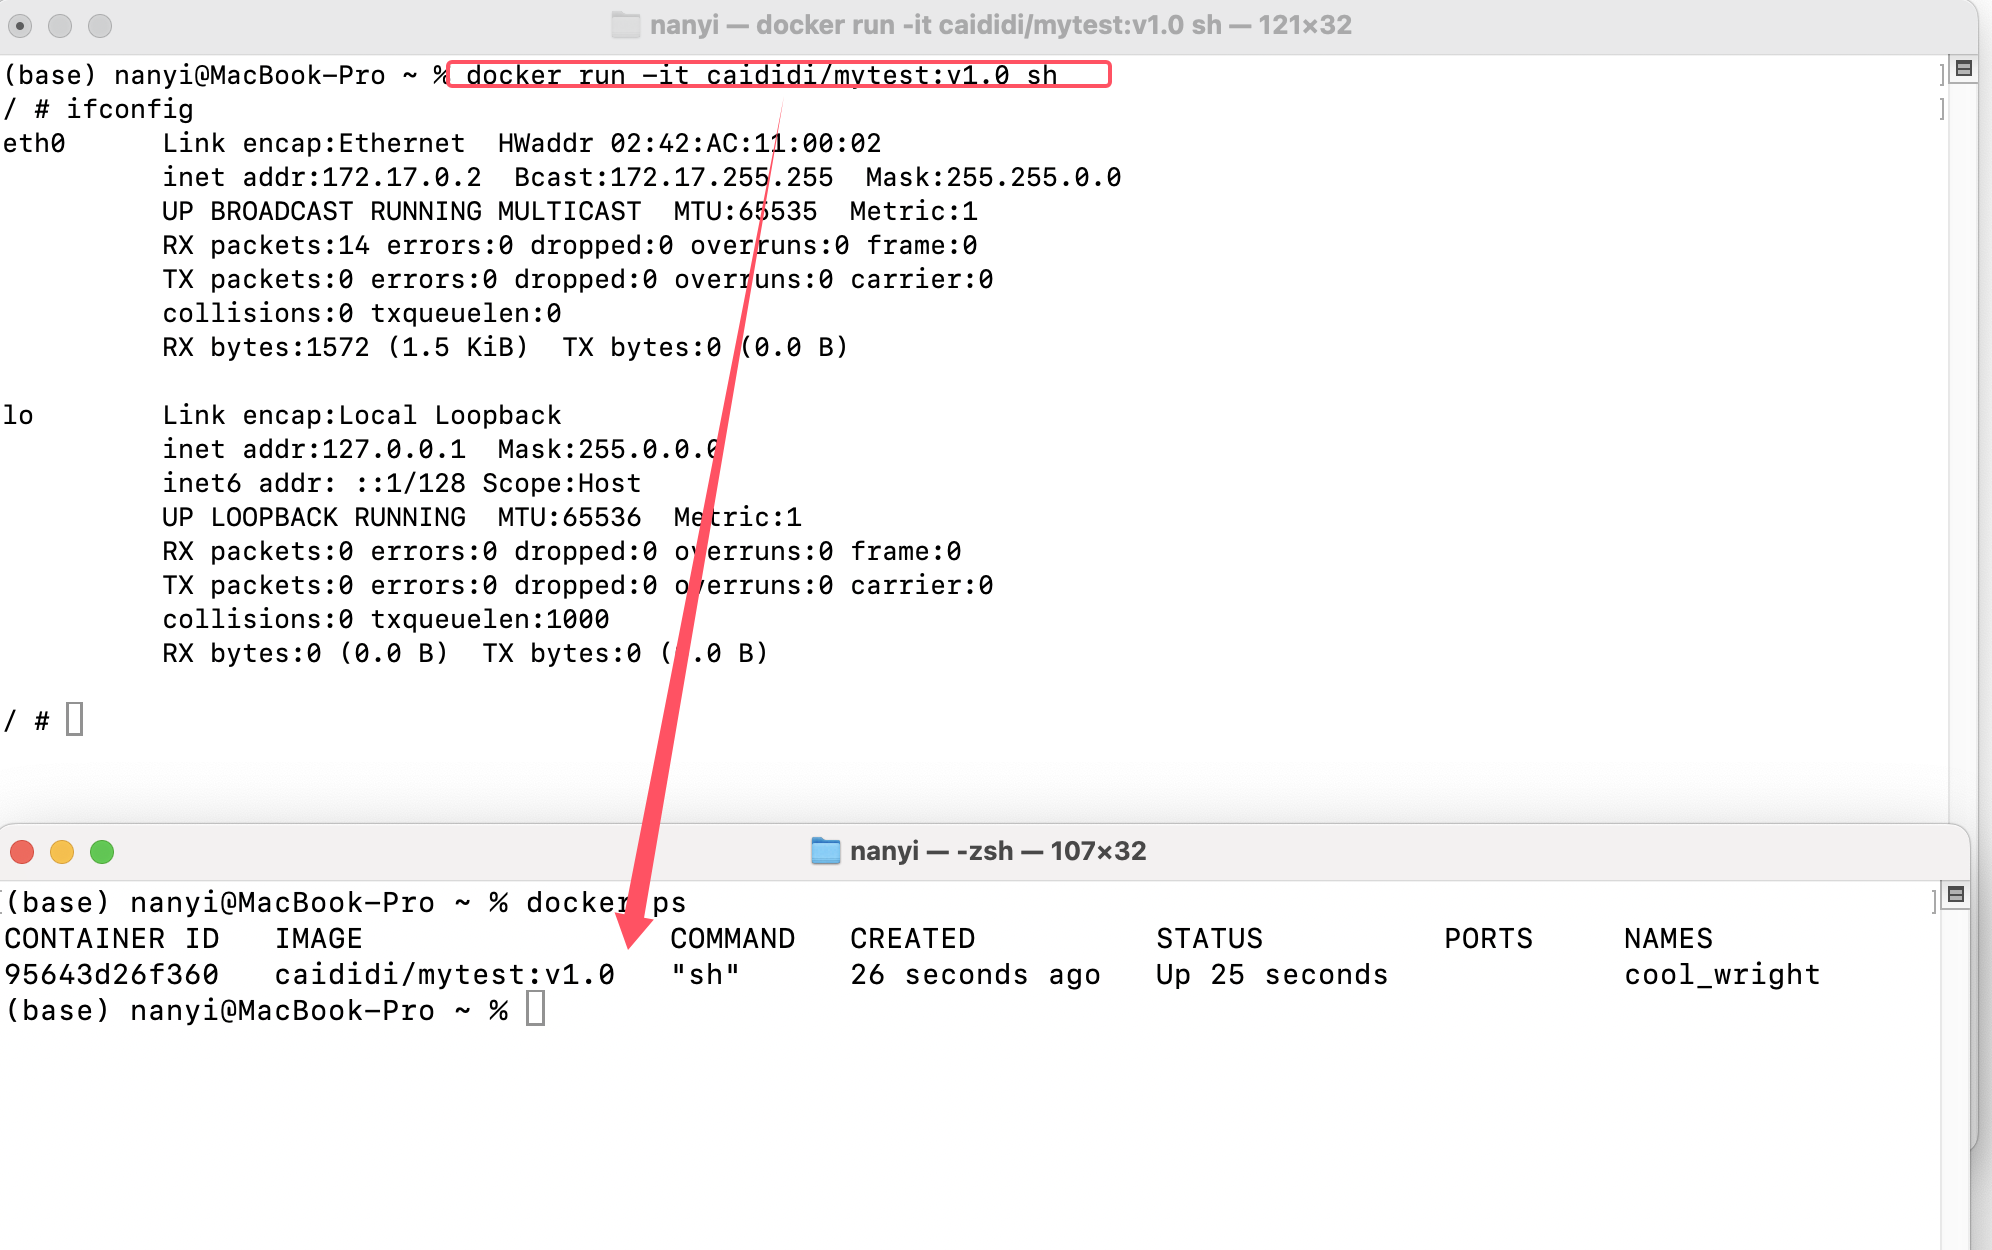The height and width of the screenshot is (1250, 1992).
Task: Click the image name caididi/mytest:v1.0 in docker ps output
Action: [x=445, y=974]
